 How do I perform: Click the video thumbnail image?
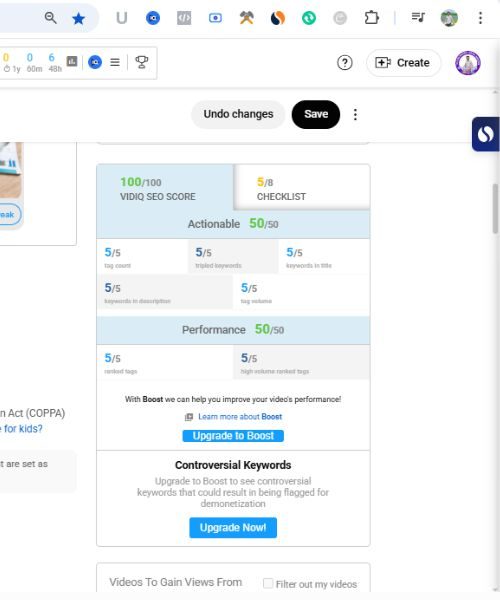click(x=11, y=170)
